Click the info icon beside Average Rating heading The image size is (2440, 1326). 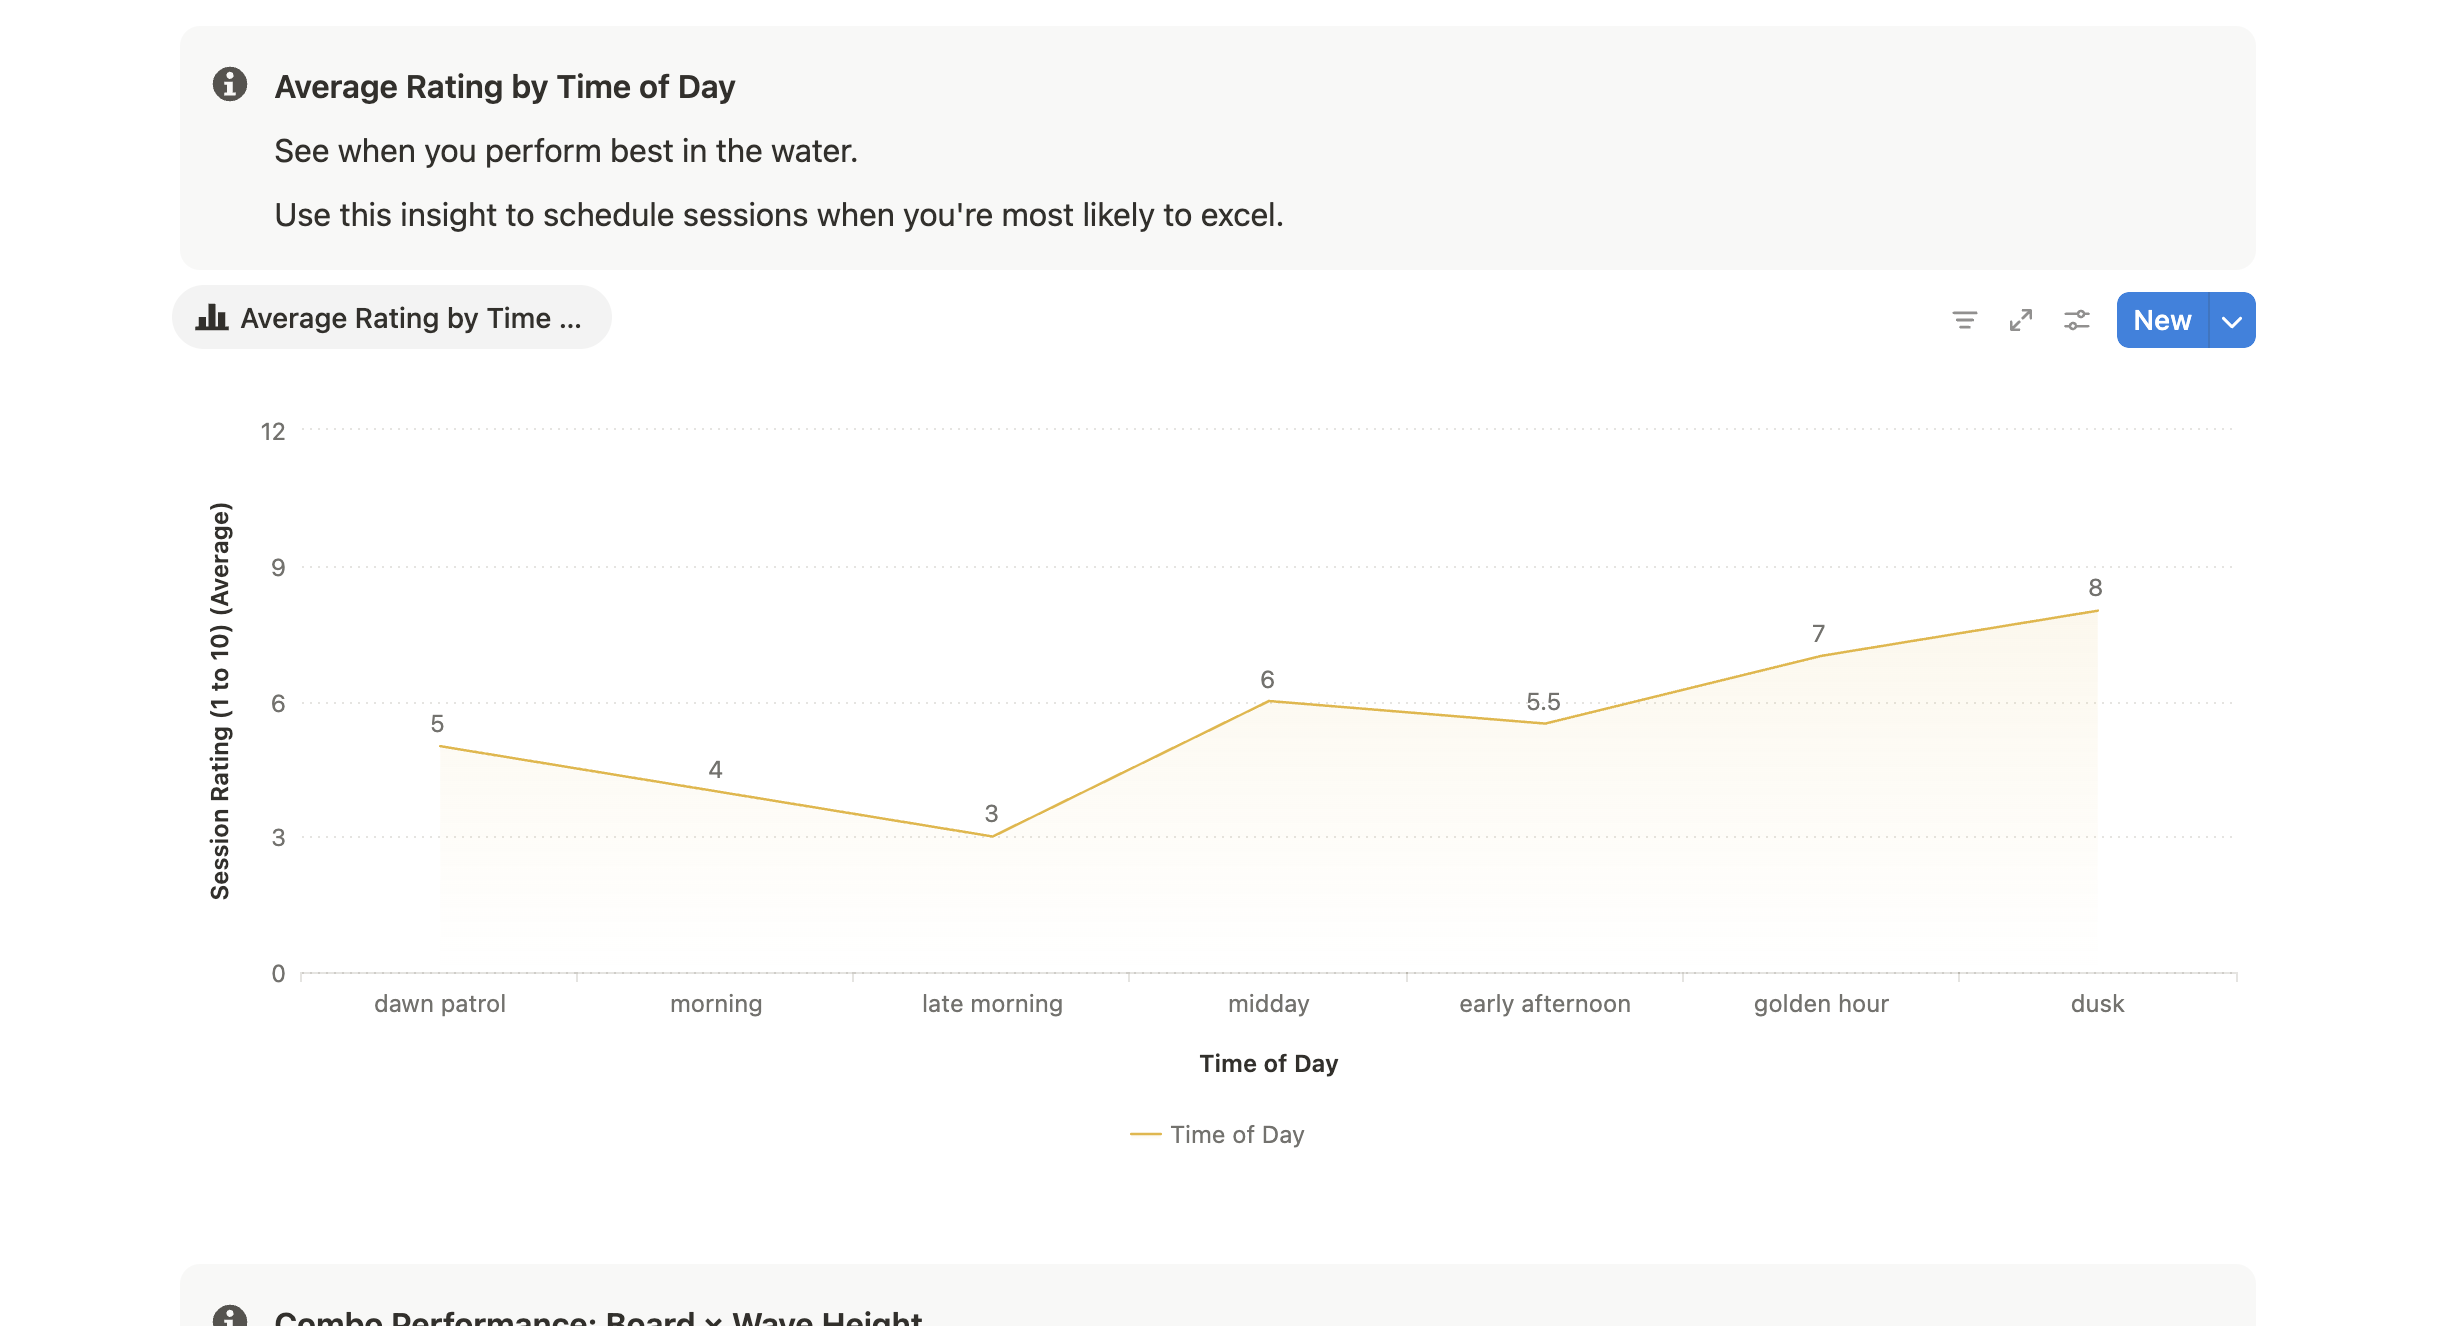(x=230, y=85)
